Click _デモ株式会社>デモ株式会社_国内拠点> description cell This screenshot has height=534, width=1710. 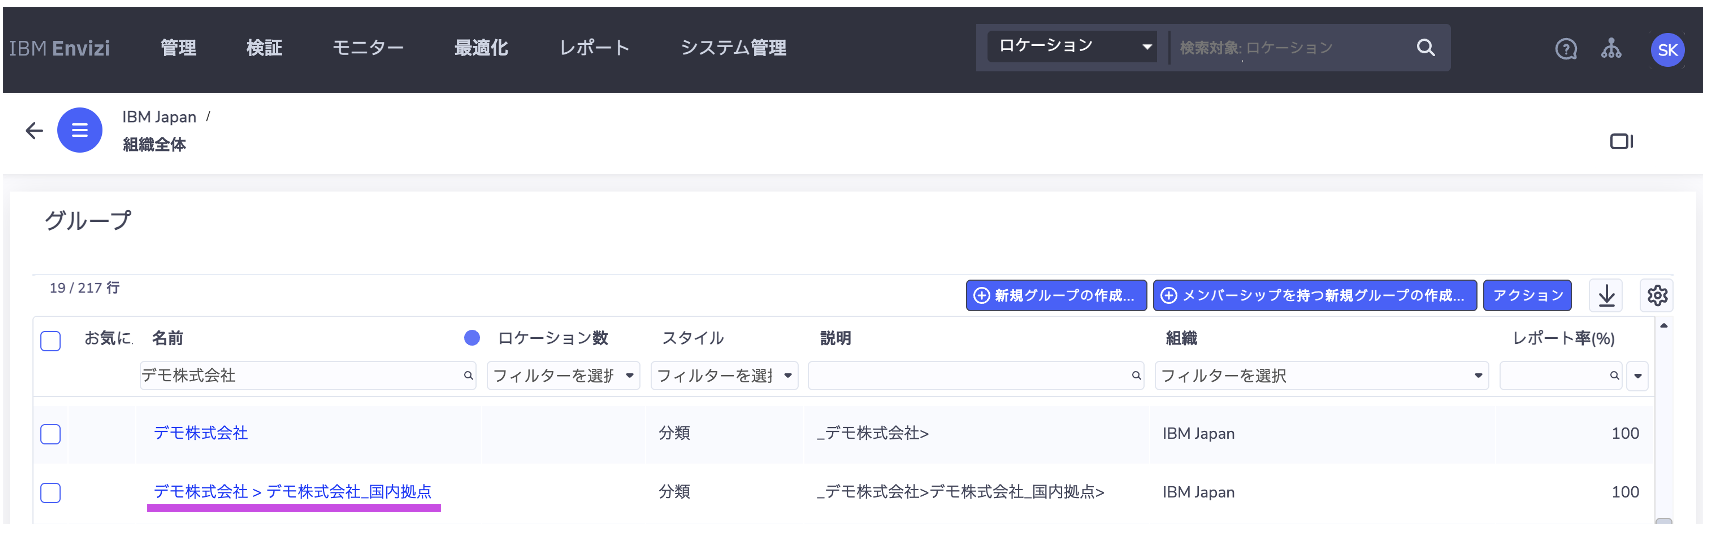pos(961,492)
